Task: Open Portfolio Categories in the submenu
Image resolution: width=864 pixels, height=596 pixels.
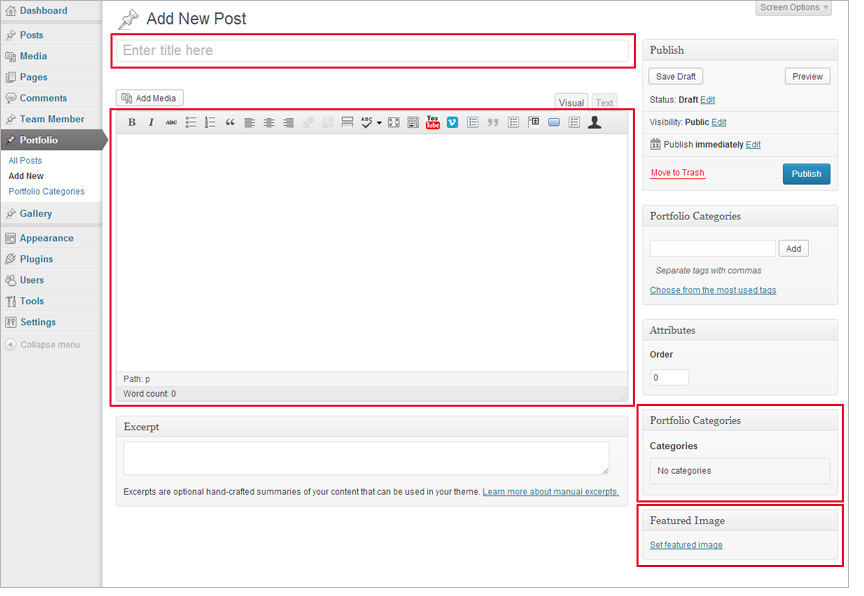Action: click(46, 191)
